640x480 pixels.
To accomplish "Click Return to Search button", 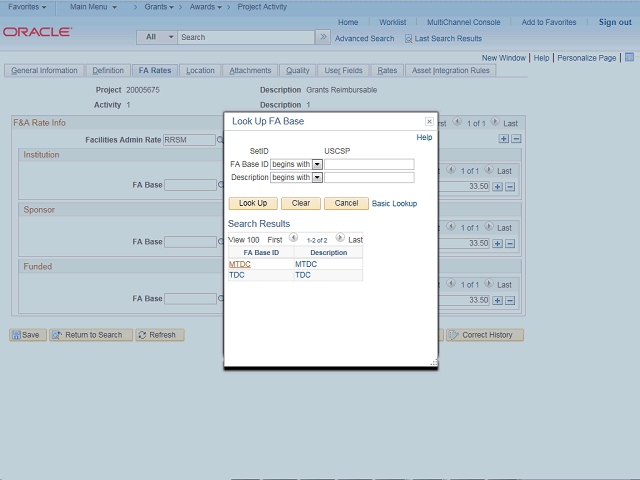I will [x=91, y=335].
